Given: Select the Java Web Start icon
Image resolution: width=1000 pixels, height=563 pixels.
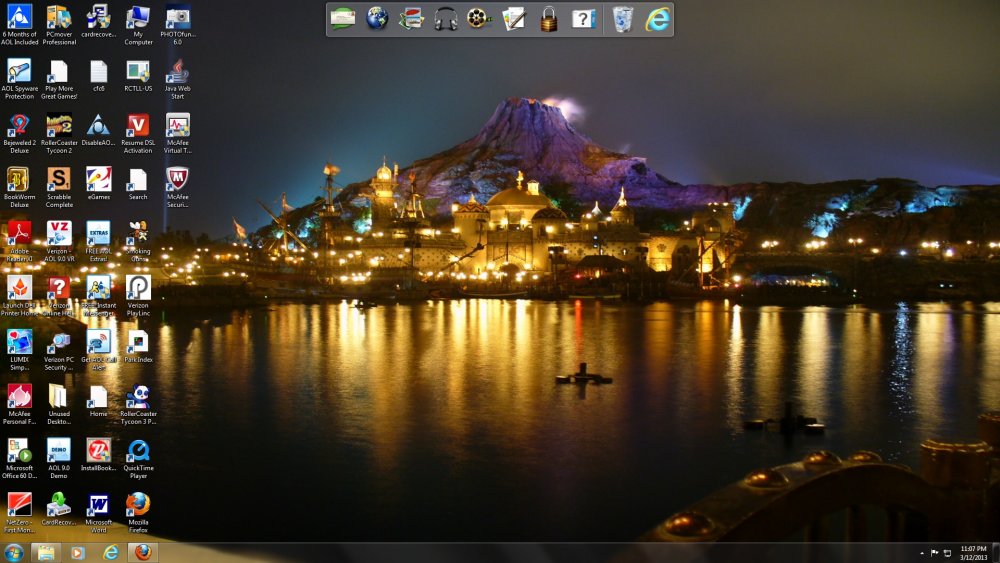Looking at the screenshot, I should coord(177,80).
